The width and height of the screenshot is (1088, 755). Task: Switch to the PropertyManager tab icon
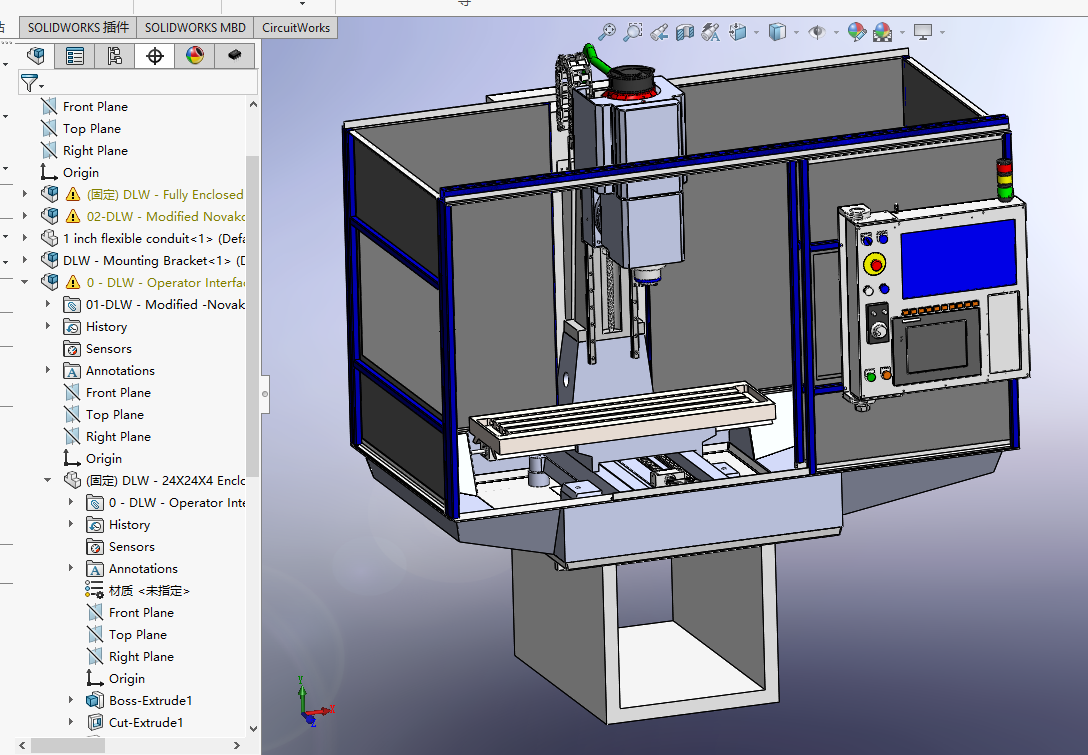coord(74,56)
